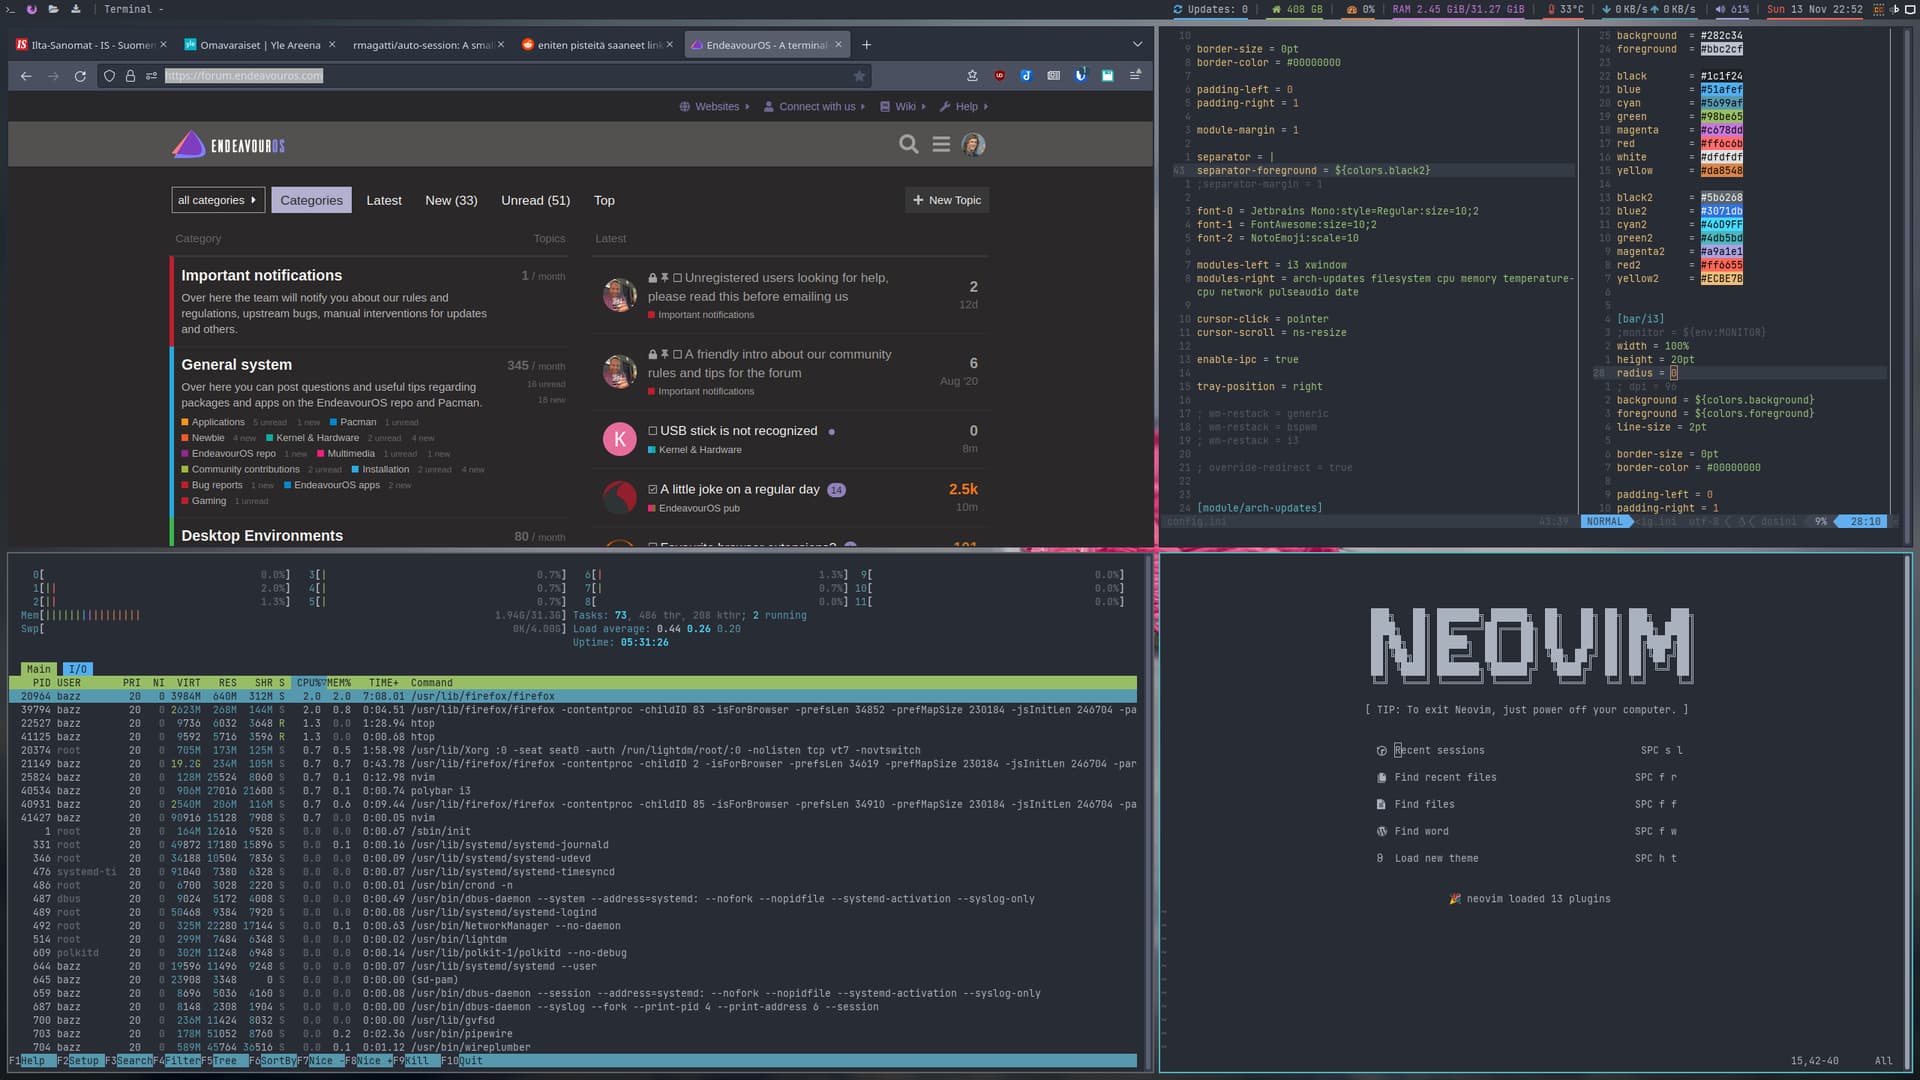Open the file manager icon in top bar
This screenshot has width=1920, height=1080.
53,9
